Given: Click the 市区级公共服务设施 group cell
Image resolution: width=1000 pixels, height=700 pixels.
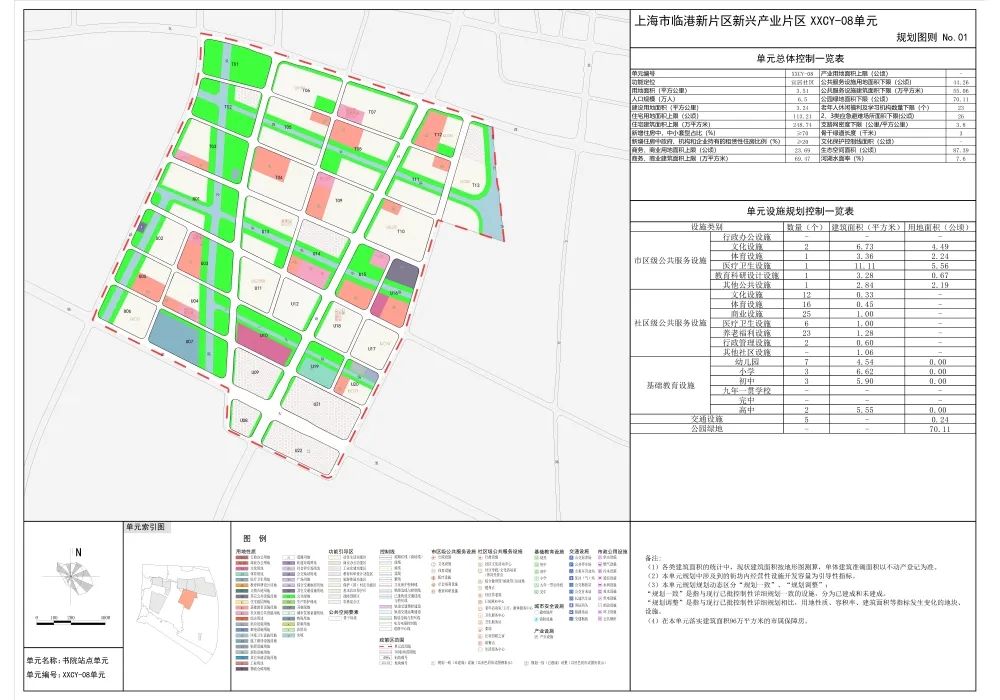Looking at the screenshot, I should (x=670, y=261).
